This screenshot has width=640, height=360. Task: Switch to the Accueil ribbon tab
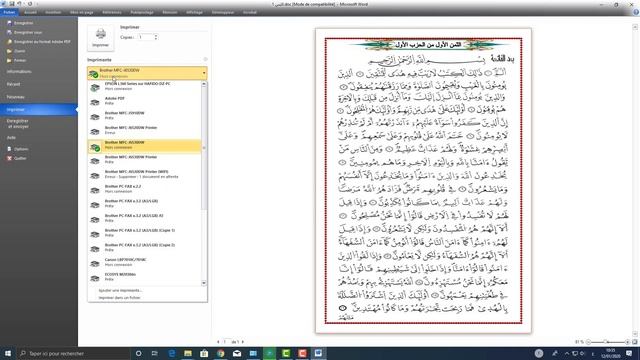[x=30, y=12]
